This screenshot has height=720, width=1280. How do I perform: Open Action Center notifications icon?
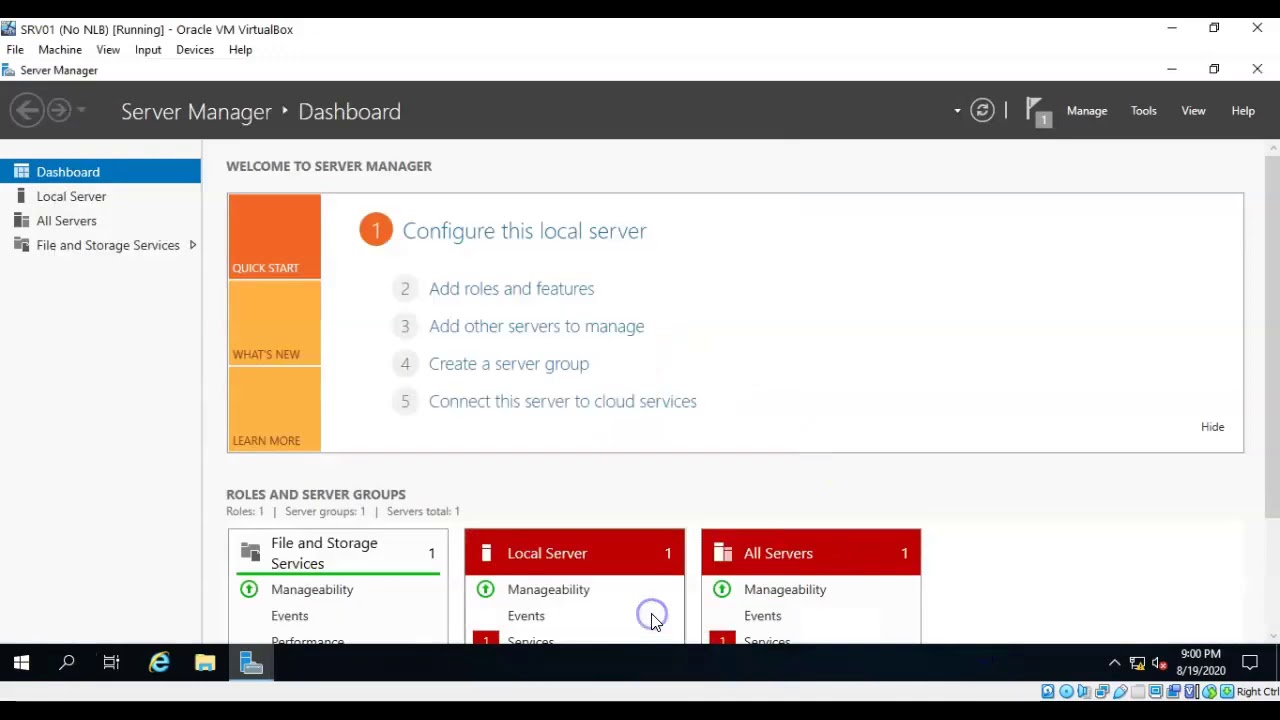pos(1250,662)
